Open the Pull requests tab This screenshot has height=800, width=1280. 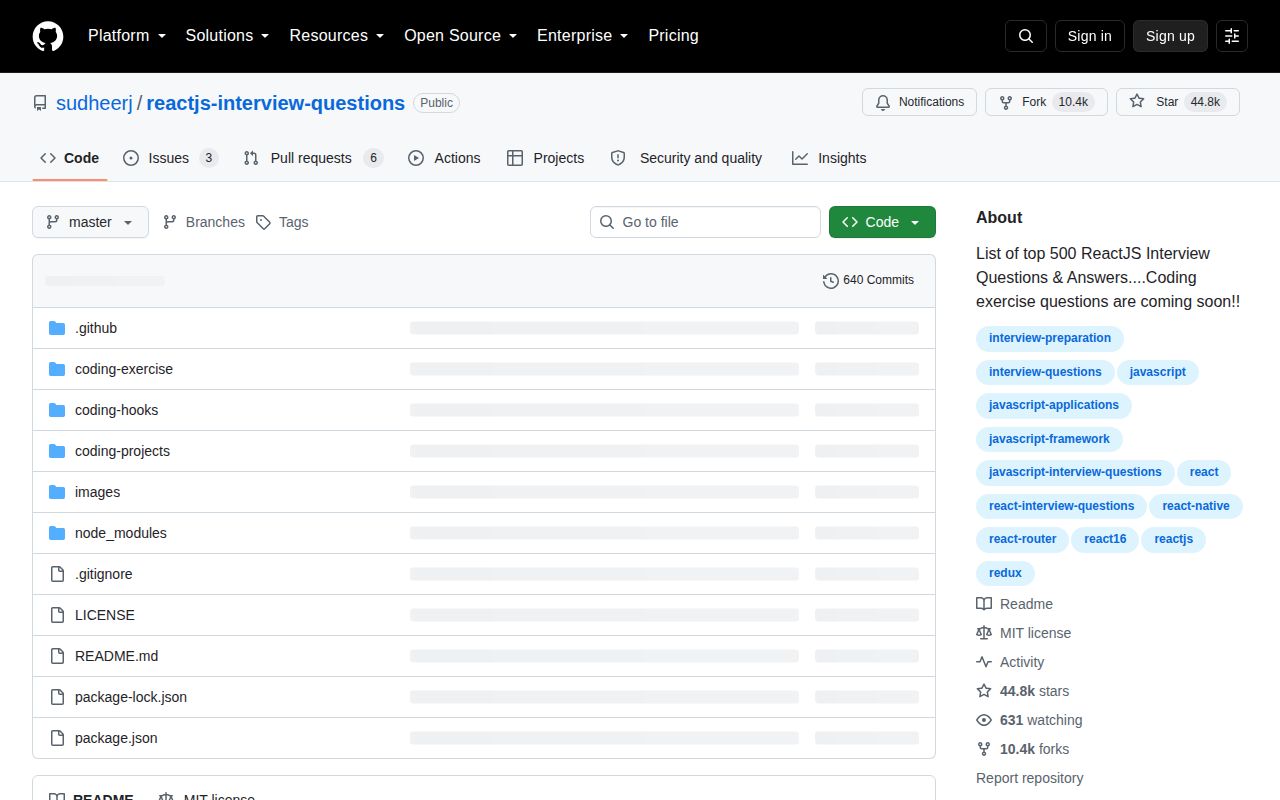[x=313, y=158]
